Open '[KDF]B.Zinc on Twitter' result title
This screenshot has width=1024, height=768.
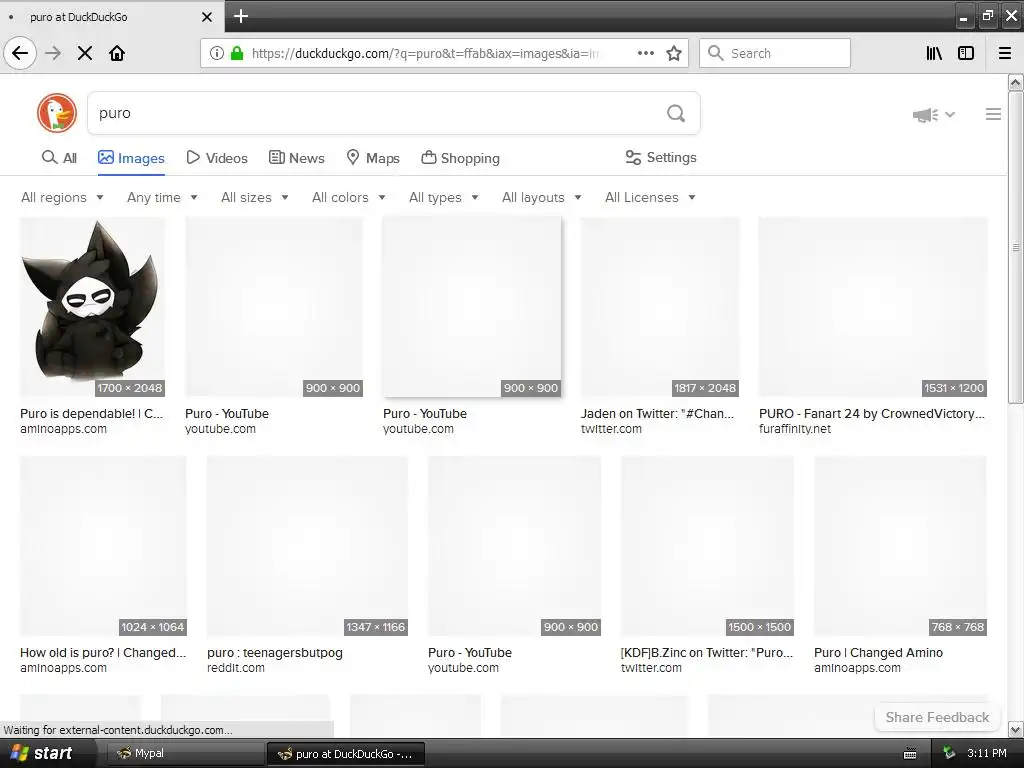tap(707, 652)
